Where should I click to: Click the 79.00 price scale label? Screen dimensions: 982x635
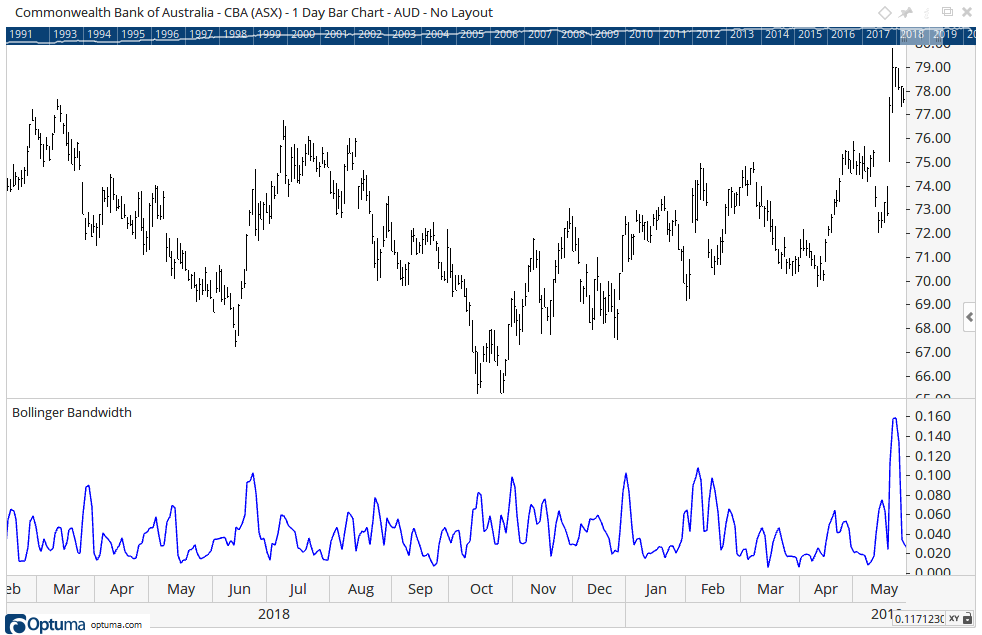click(933, 67)
